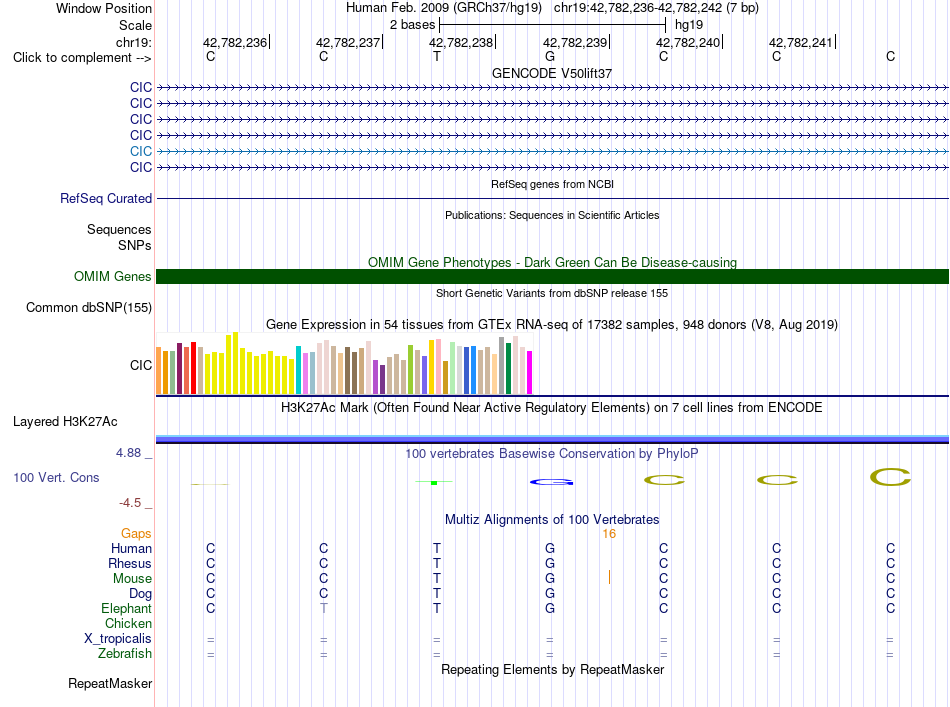Click the blue H3K27Ac signal band
This screenshot has width=950, height=707.
552,439
